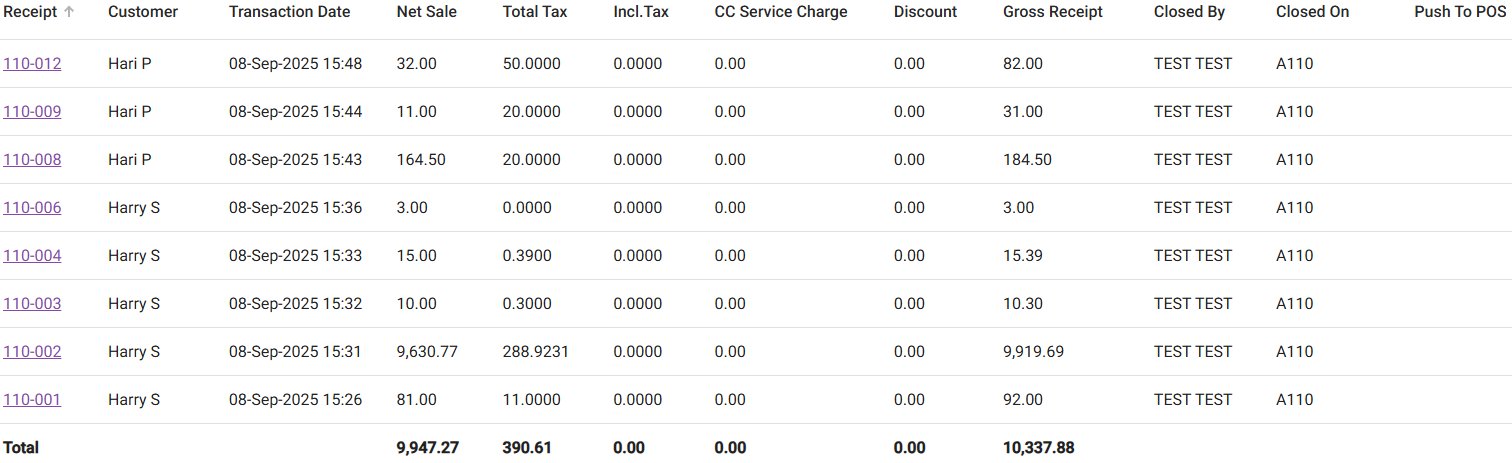Open receipt 110-001 link
1512x463 pixels.
coord(32,400)
